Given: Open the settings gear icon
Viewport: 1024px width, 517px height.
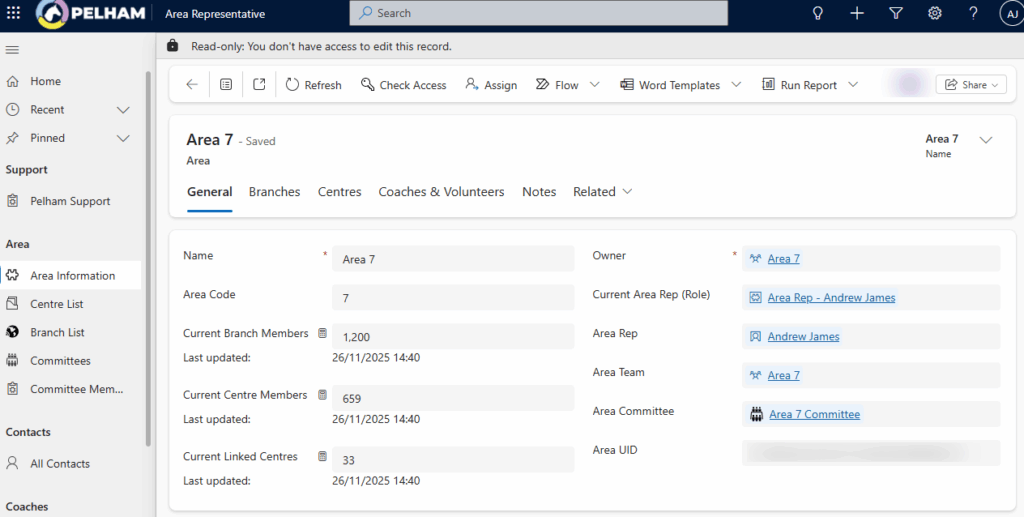Looking at the screenshot, I should (935, 13).
